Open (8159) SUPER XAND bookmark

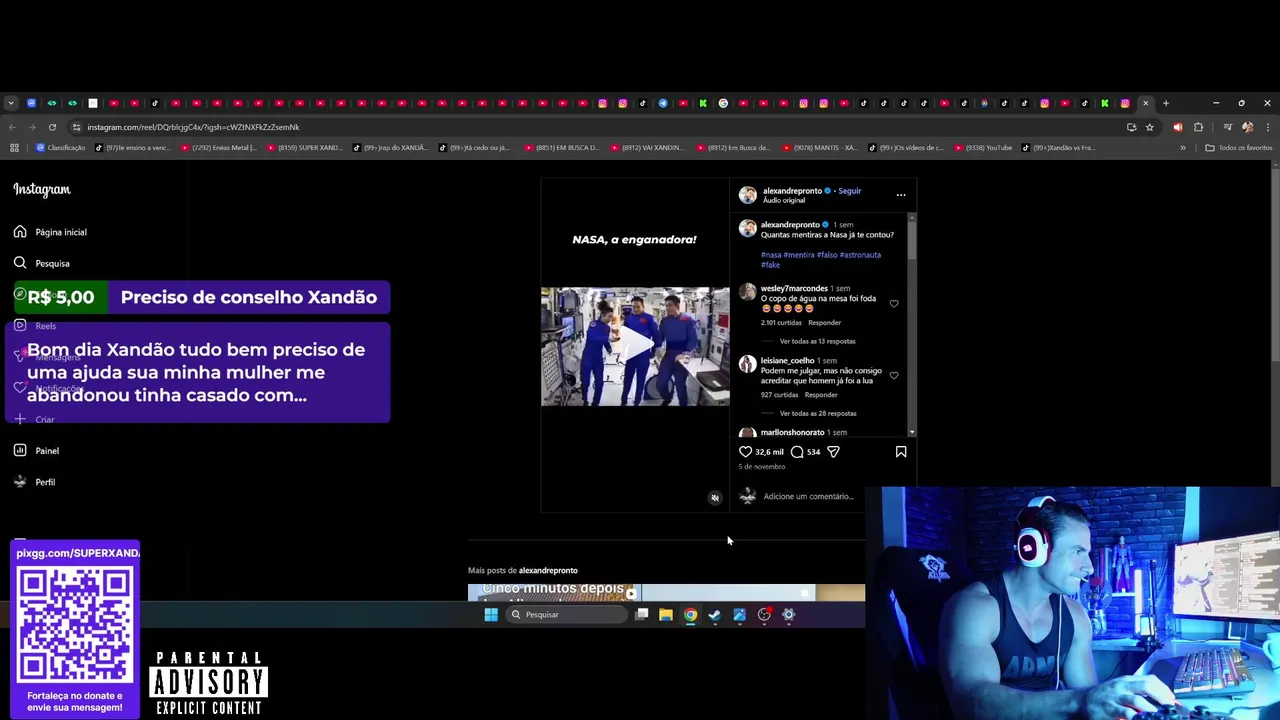[304, 148]
